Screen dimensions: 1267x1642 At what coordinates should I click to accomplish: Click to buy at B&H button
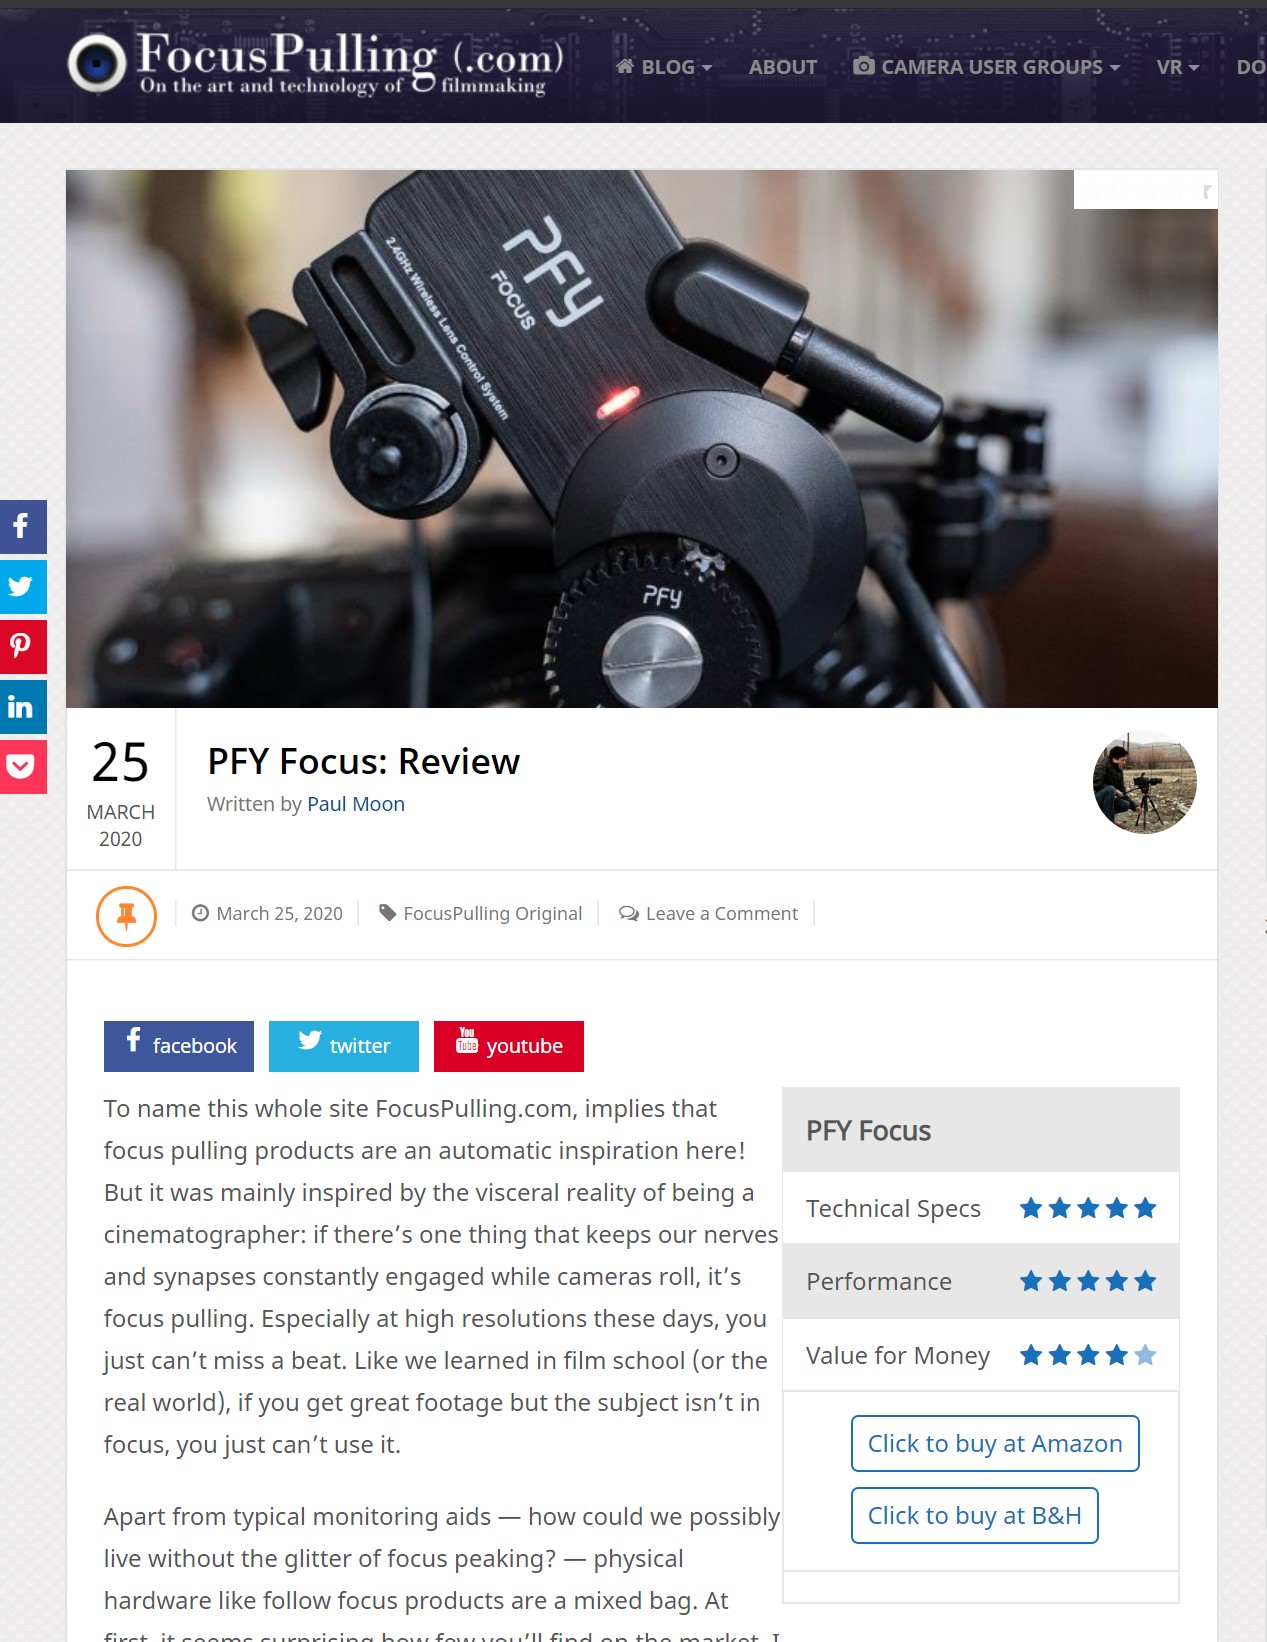(975, 1515)
